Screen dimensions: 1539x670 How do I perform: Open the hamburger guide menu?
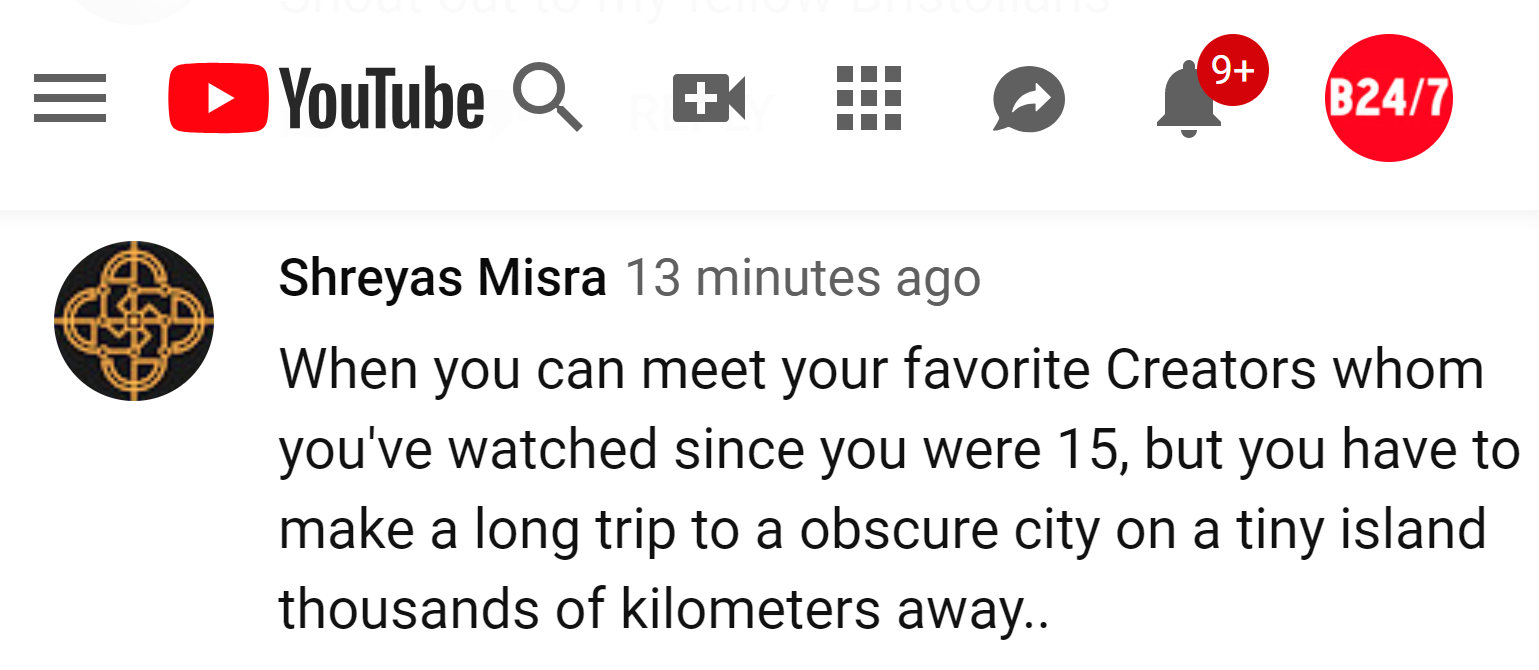coord(70,98)
